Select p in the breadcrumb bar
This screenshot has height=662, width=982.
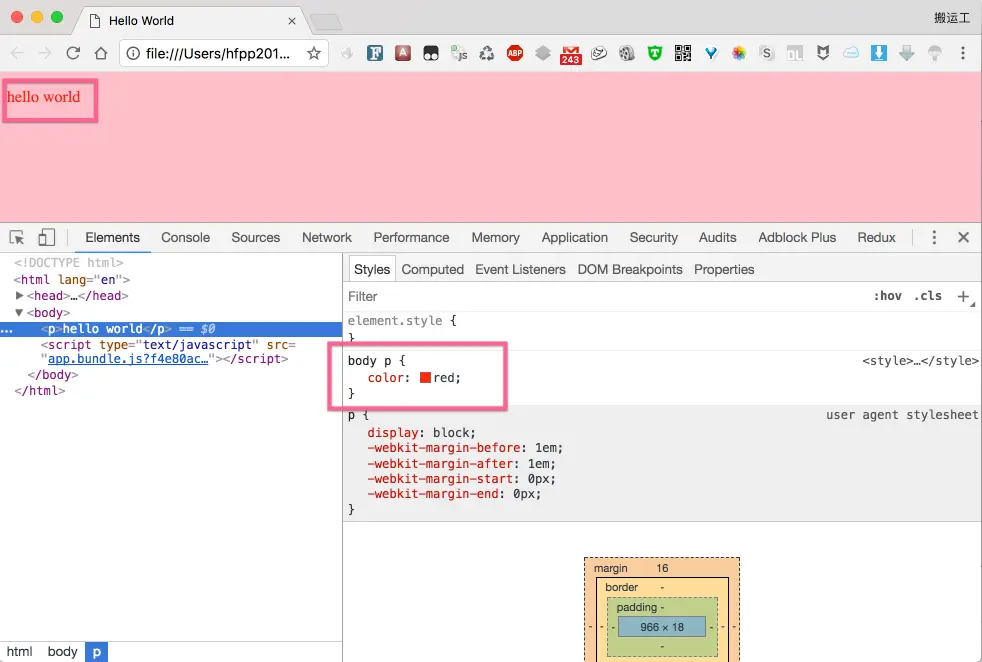[x=96, y=651]
